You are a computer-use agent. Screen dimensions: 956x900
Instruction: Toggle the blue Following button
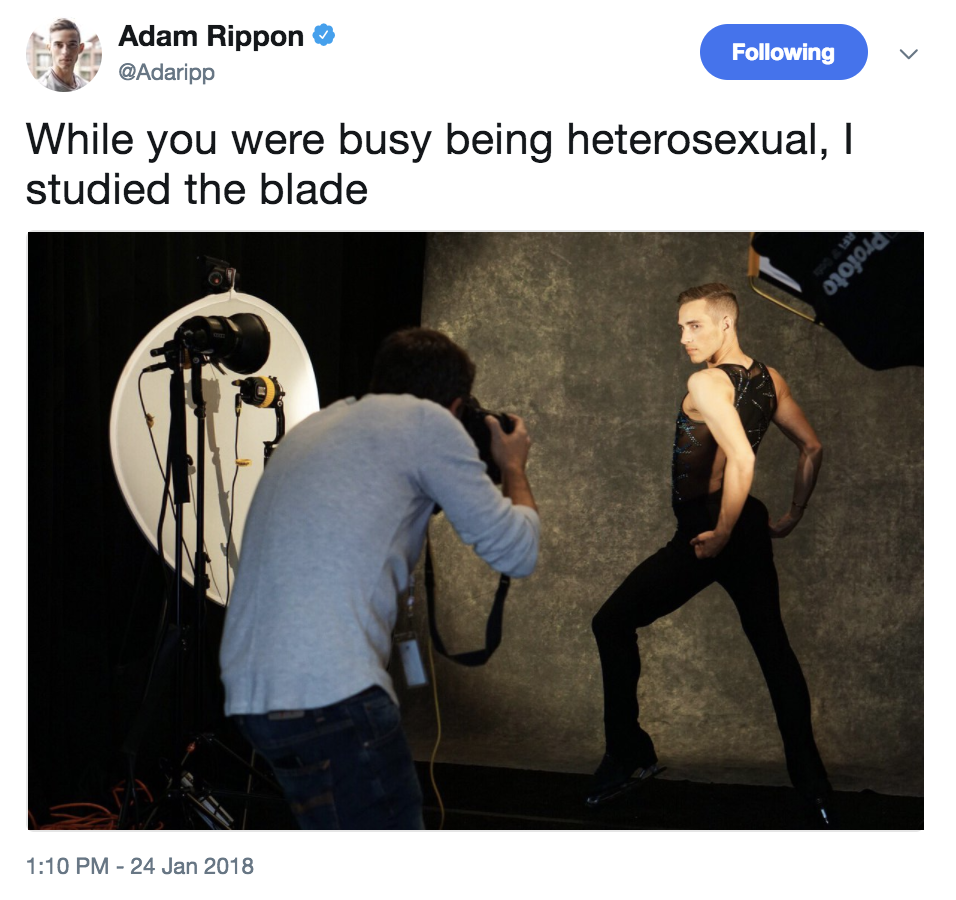click(x=783, y=52)
